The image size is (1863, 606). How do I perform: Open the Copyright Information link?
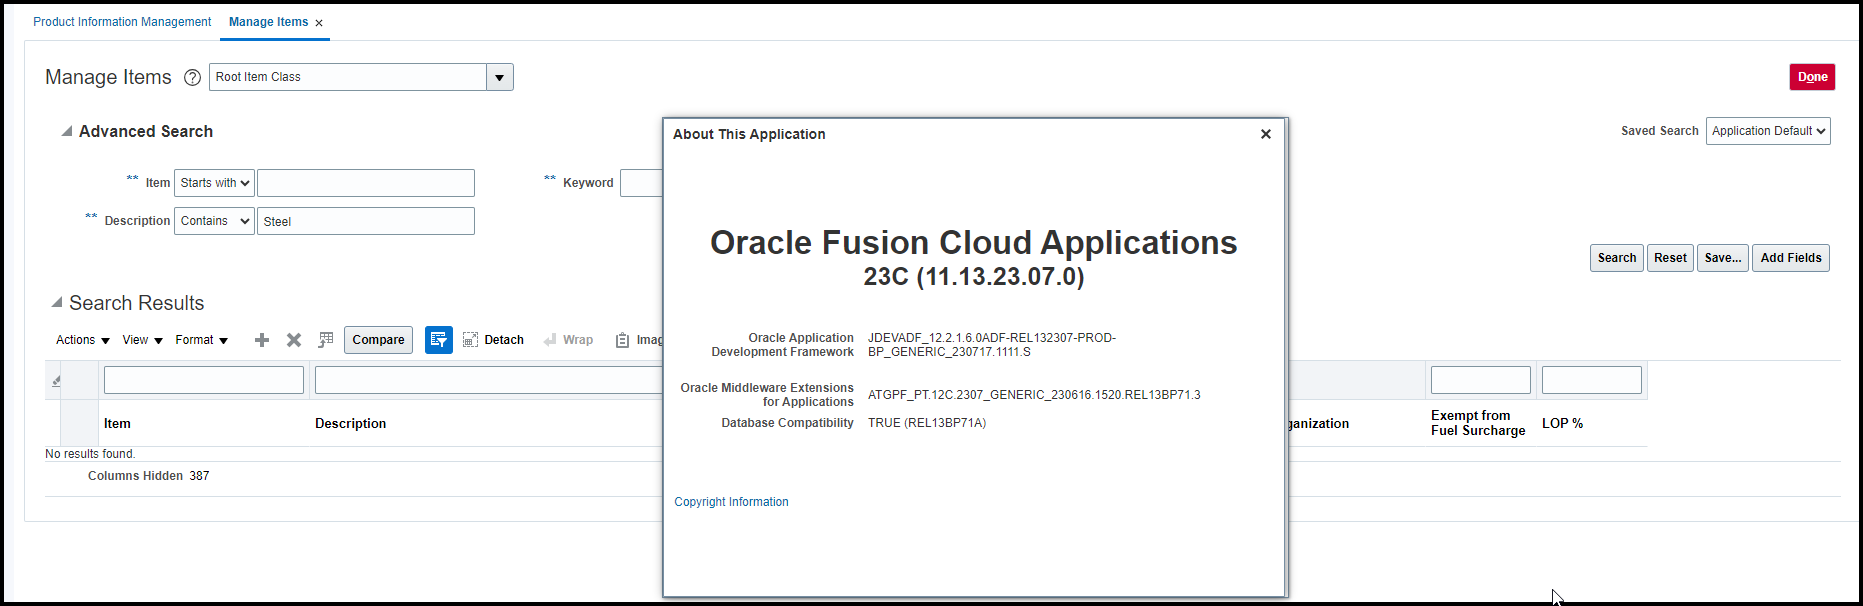[731, 502]
